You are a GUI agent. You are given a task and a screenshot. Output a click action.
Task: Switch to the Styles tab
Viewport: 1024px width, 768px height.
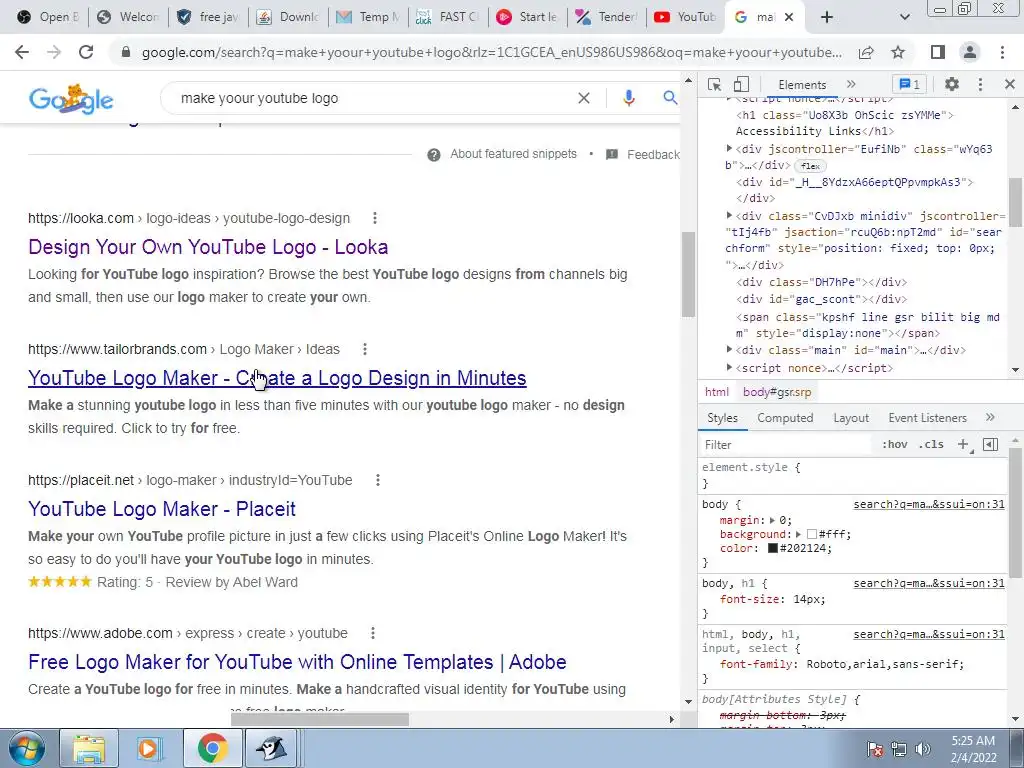(x=722, y=418)
